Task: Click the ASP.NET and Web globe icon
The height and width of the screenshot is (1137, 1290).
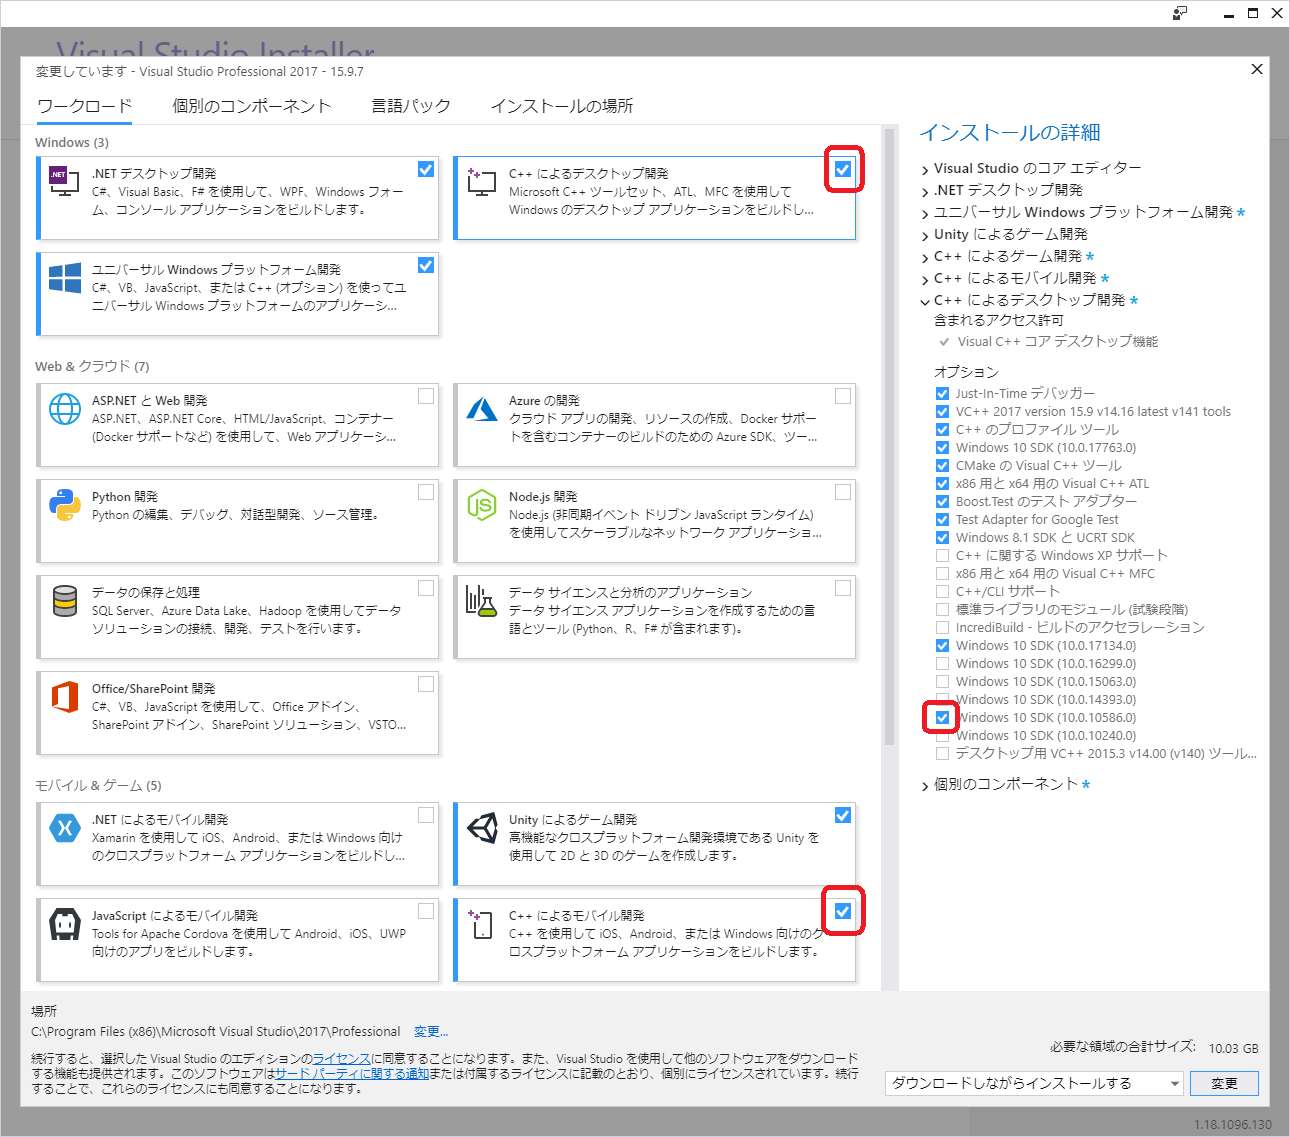Action: point(65,409)
